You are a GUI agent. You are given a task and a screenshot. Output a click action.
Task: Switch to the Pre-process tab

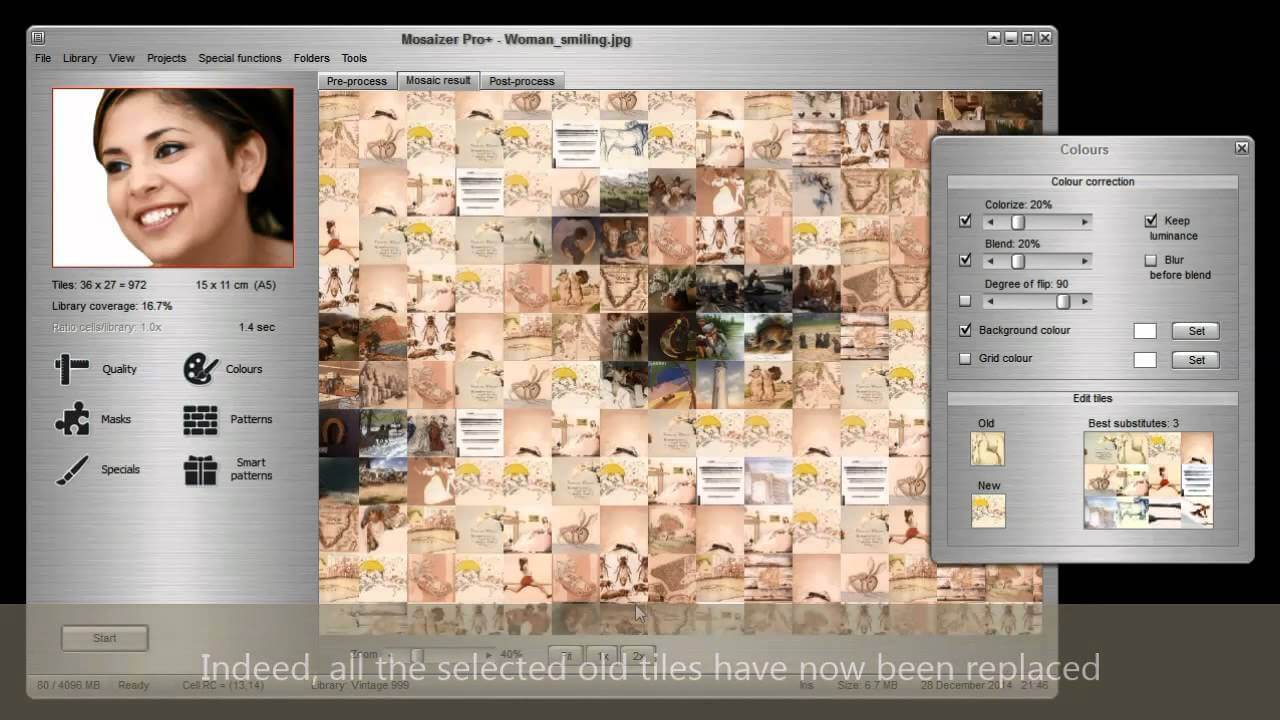(357, 81)
